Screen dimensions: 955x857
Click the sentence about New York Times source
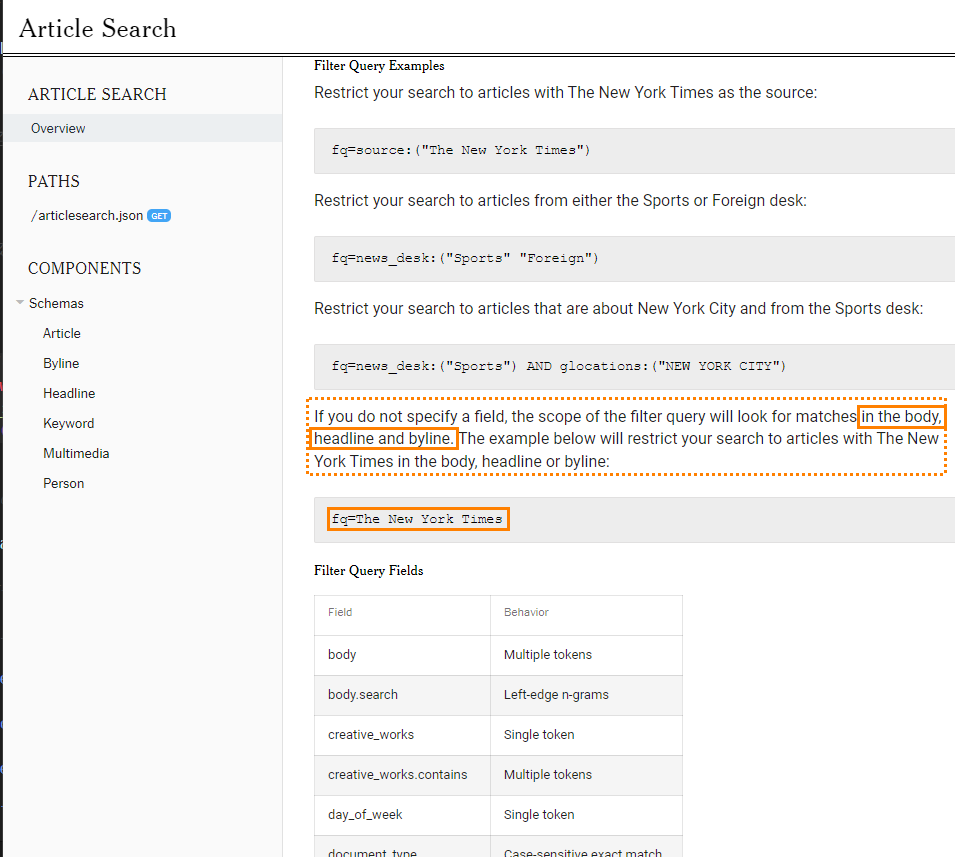[x=566, y=93]
